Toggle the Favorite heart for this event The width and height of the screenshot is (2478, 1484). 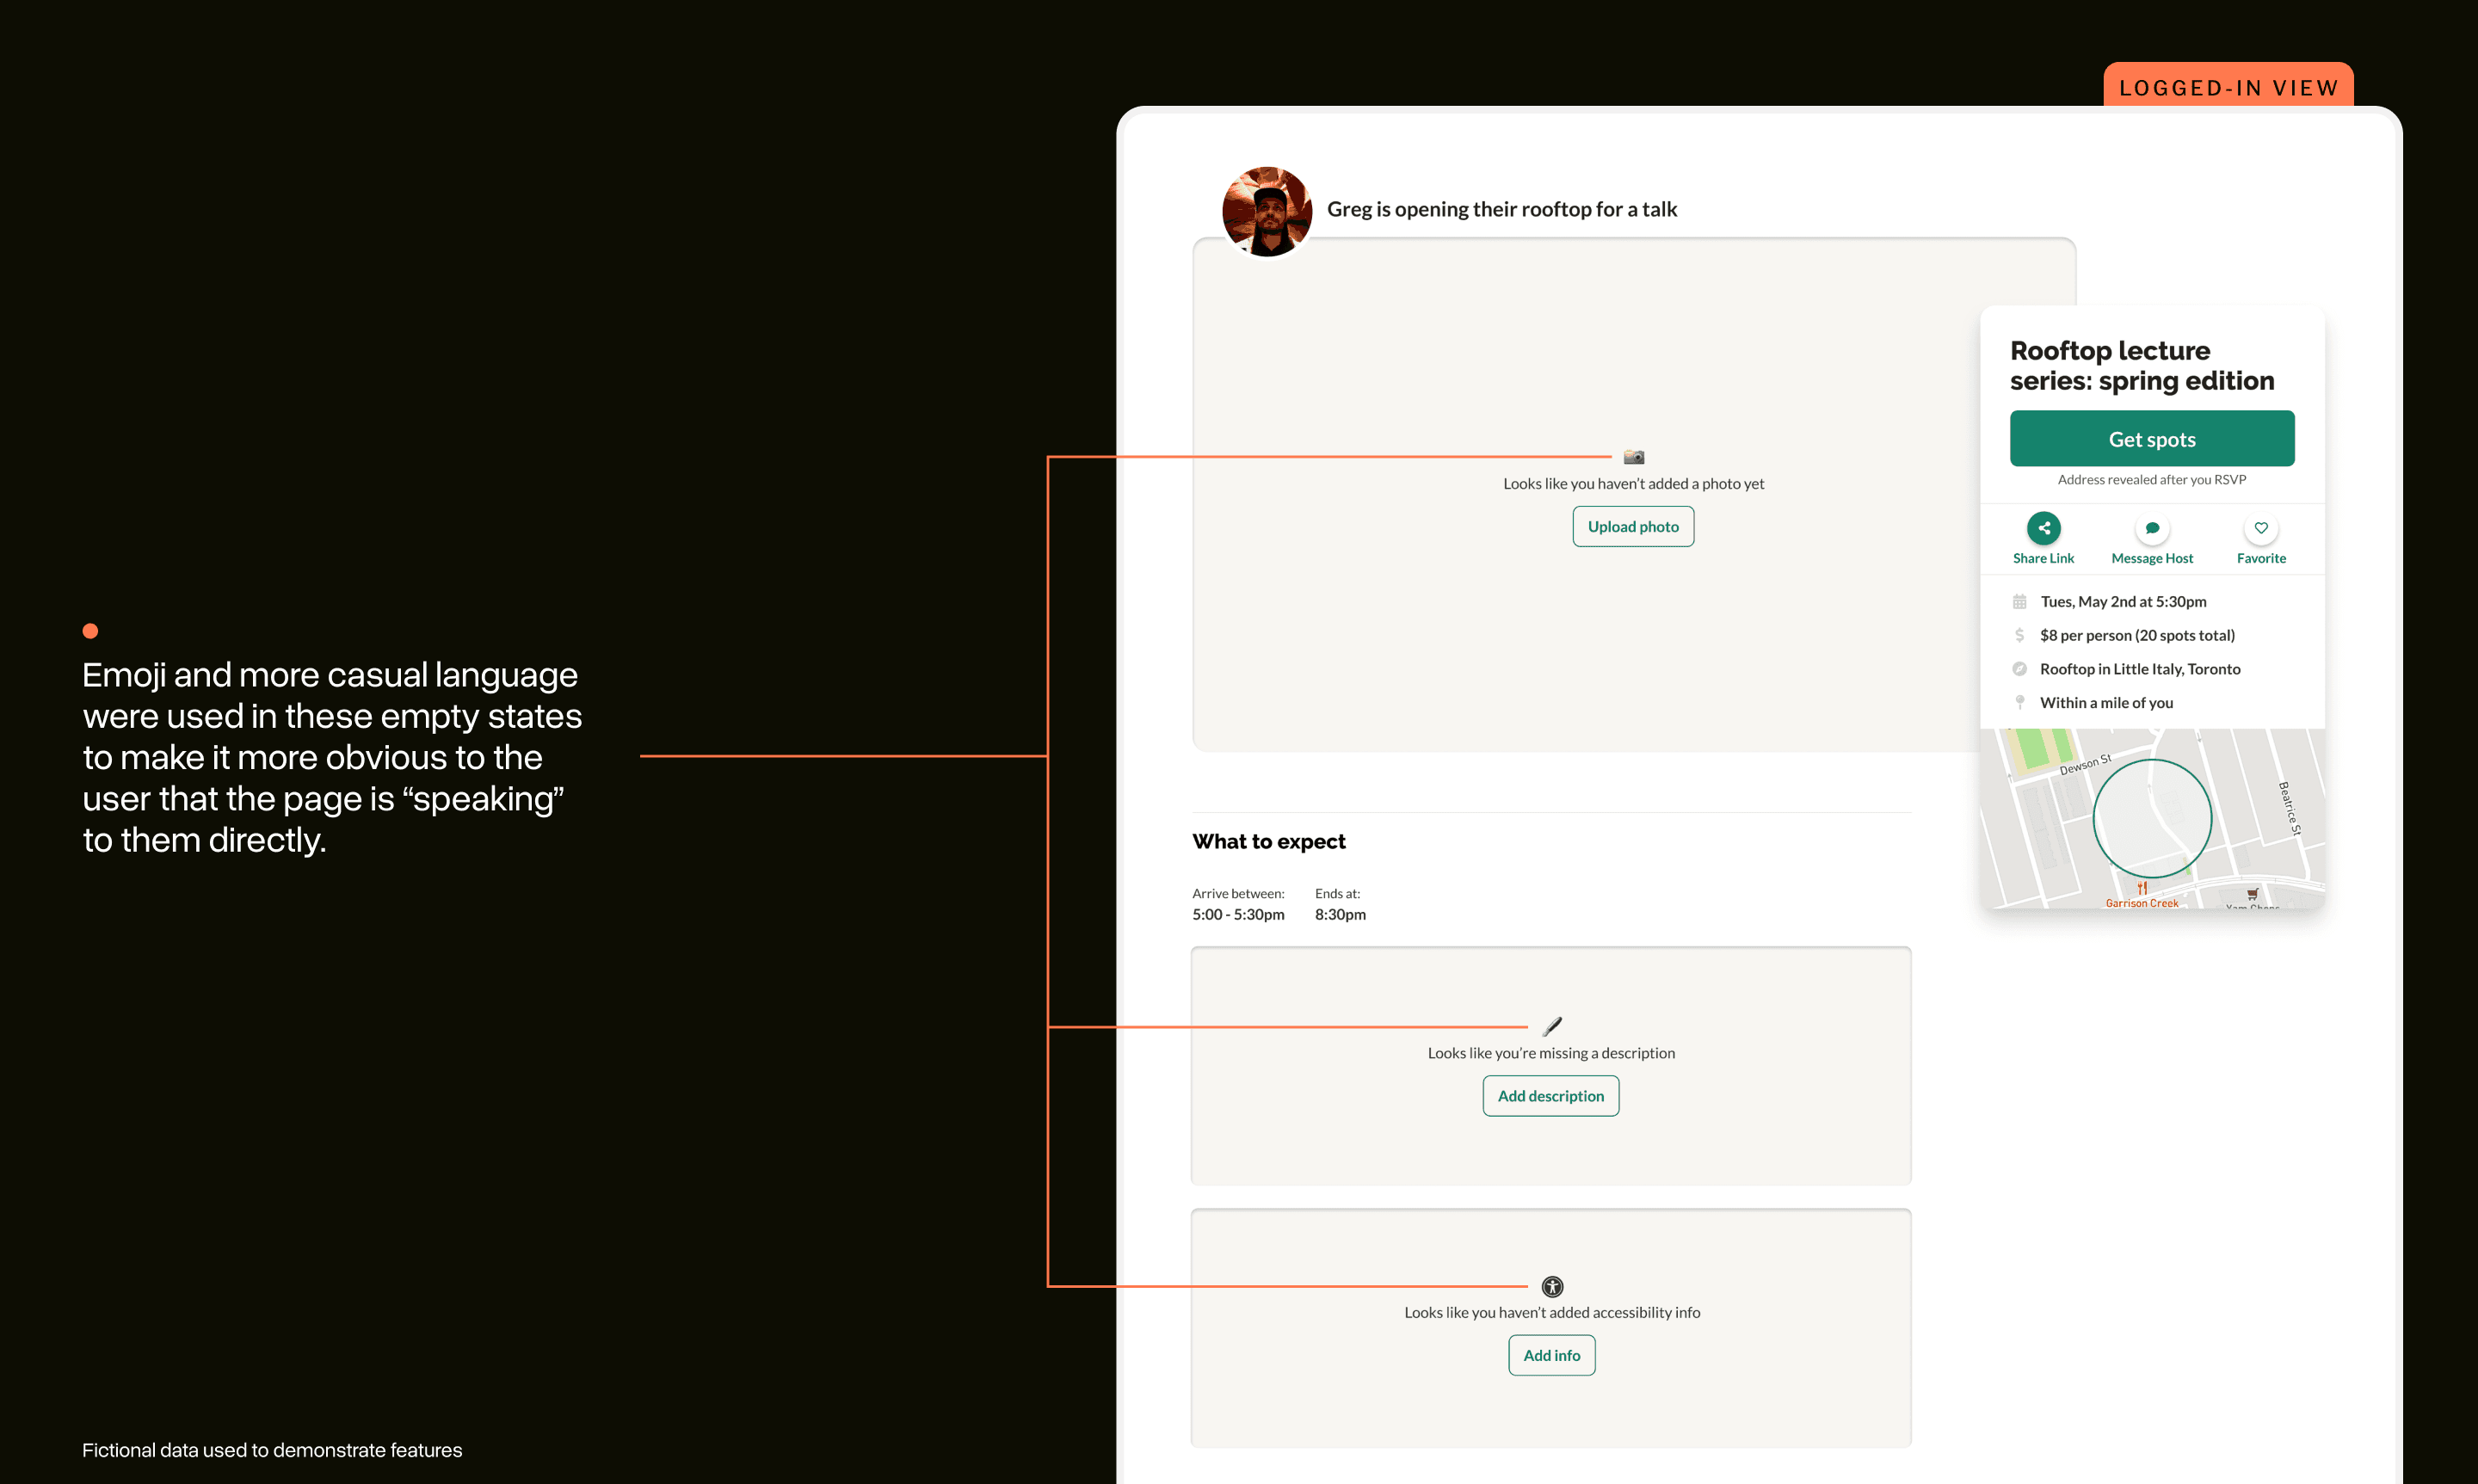2261,528
